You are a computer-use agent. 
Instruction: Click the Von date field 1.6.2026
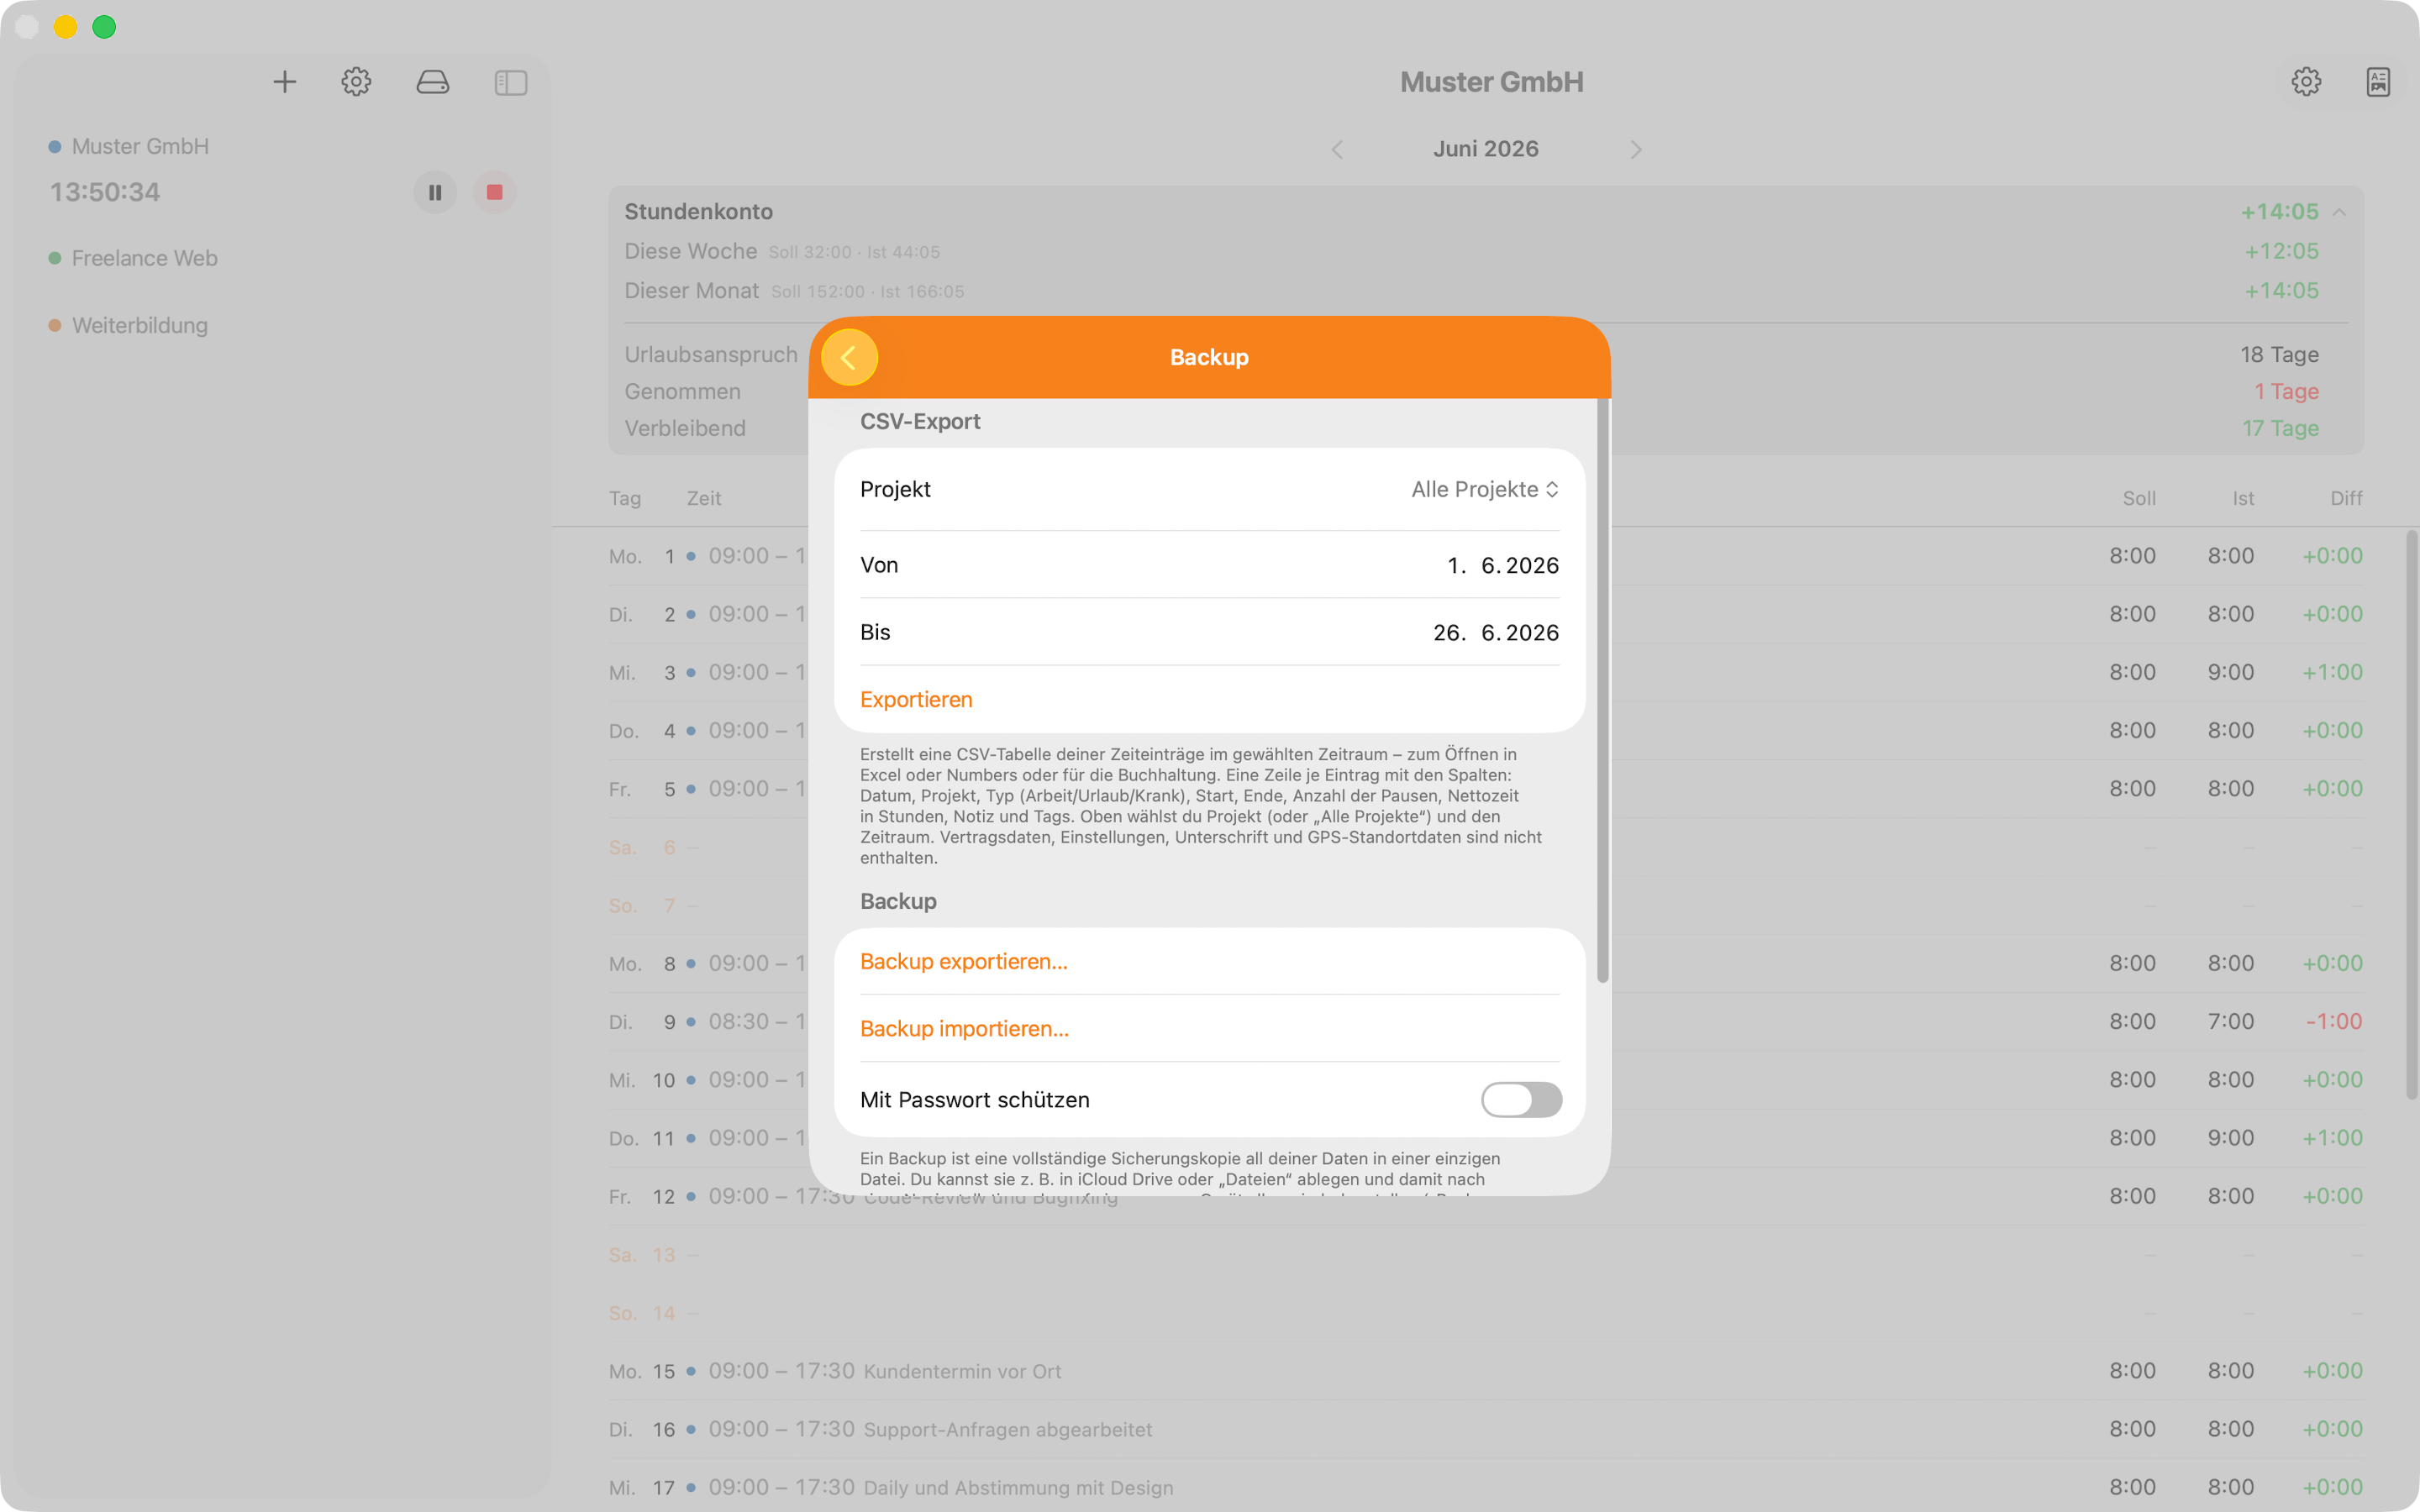tap(1503, 565)
